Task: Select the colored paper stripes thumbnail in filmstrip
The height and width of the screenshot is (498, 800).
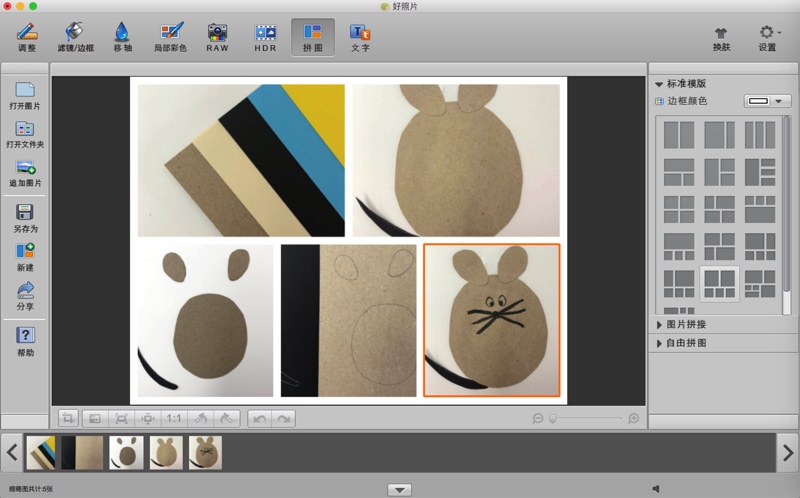Action: coord(41,452)
